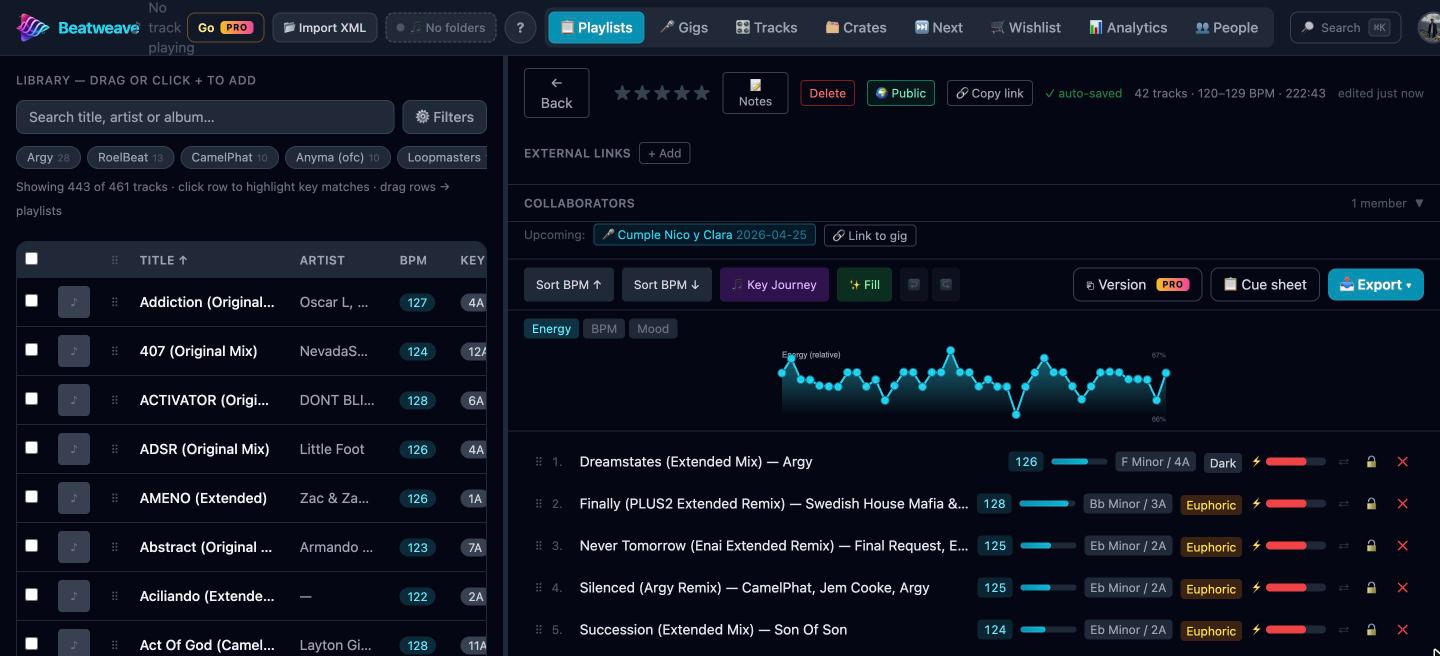This screenshot has width=1440, height=656.
Task: Click the first star in the rating
Action: (622, 93)
